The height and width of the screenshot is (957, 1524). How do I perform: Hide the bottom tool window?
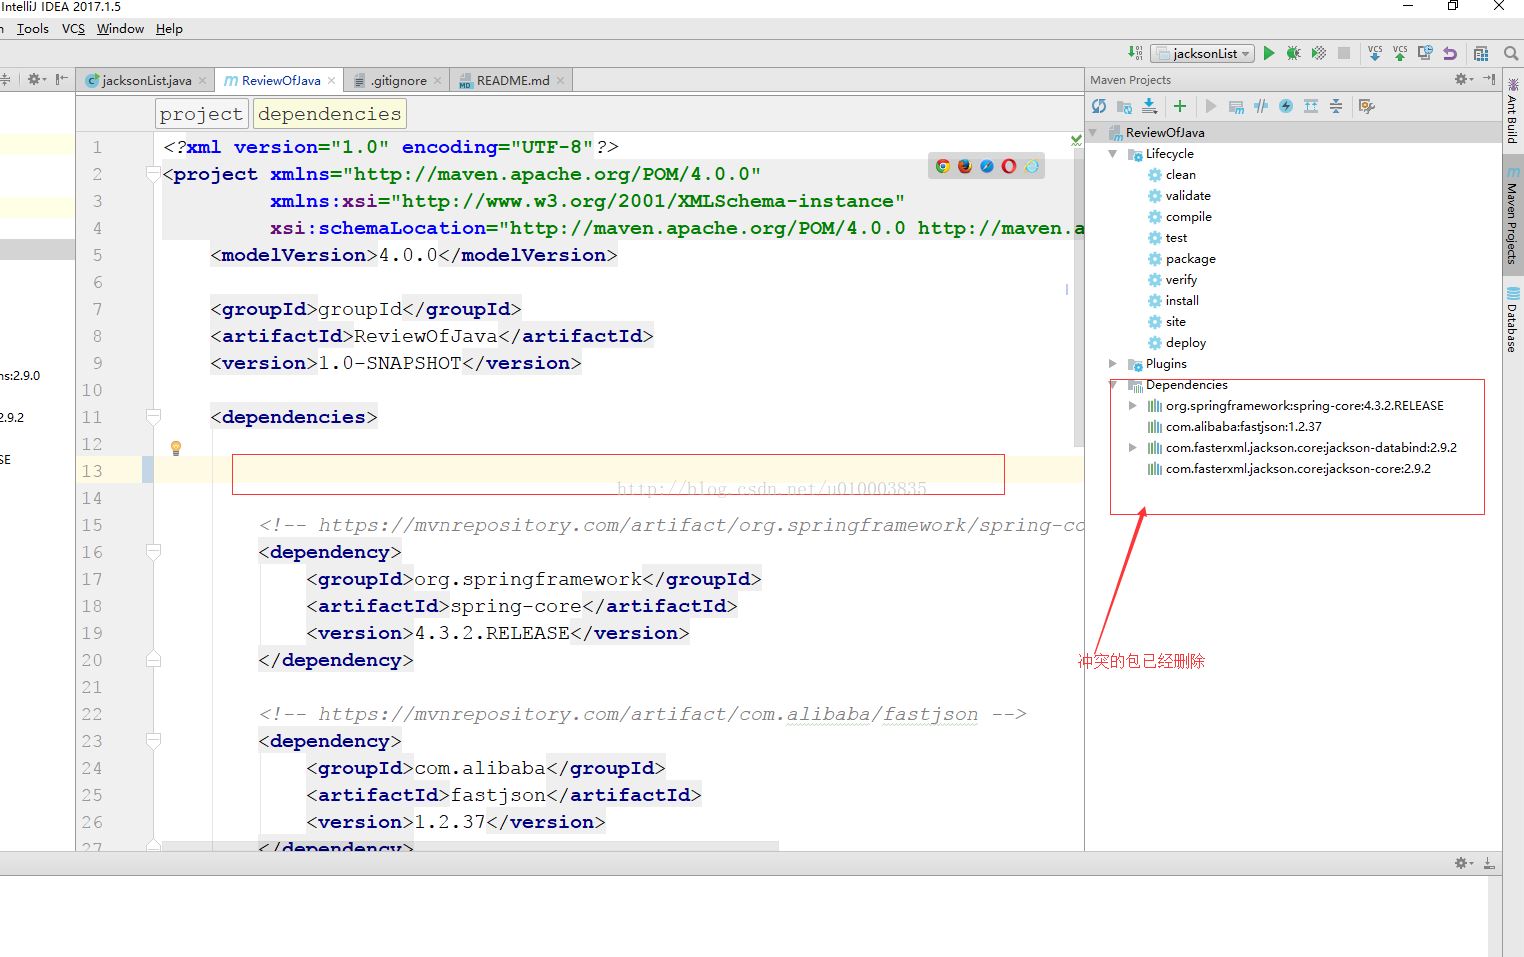(1489, 863)
